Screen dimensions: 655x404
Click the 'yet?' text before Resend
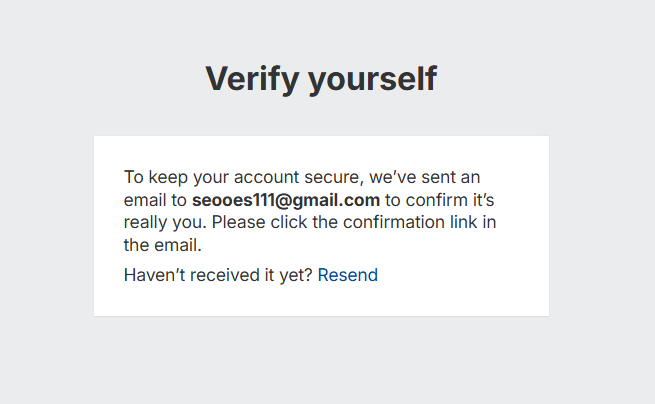click(295, 275)
